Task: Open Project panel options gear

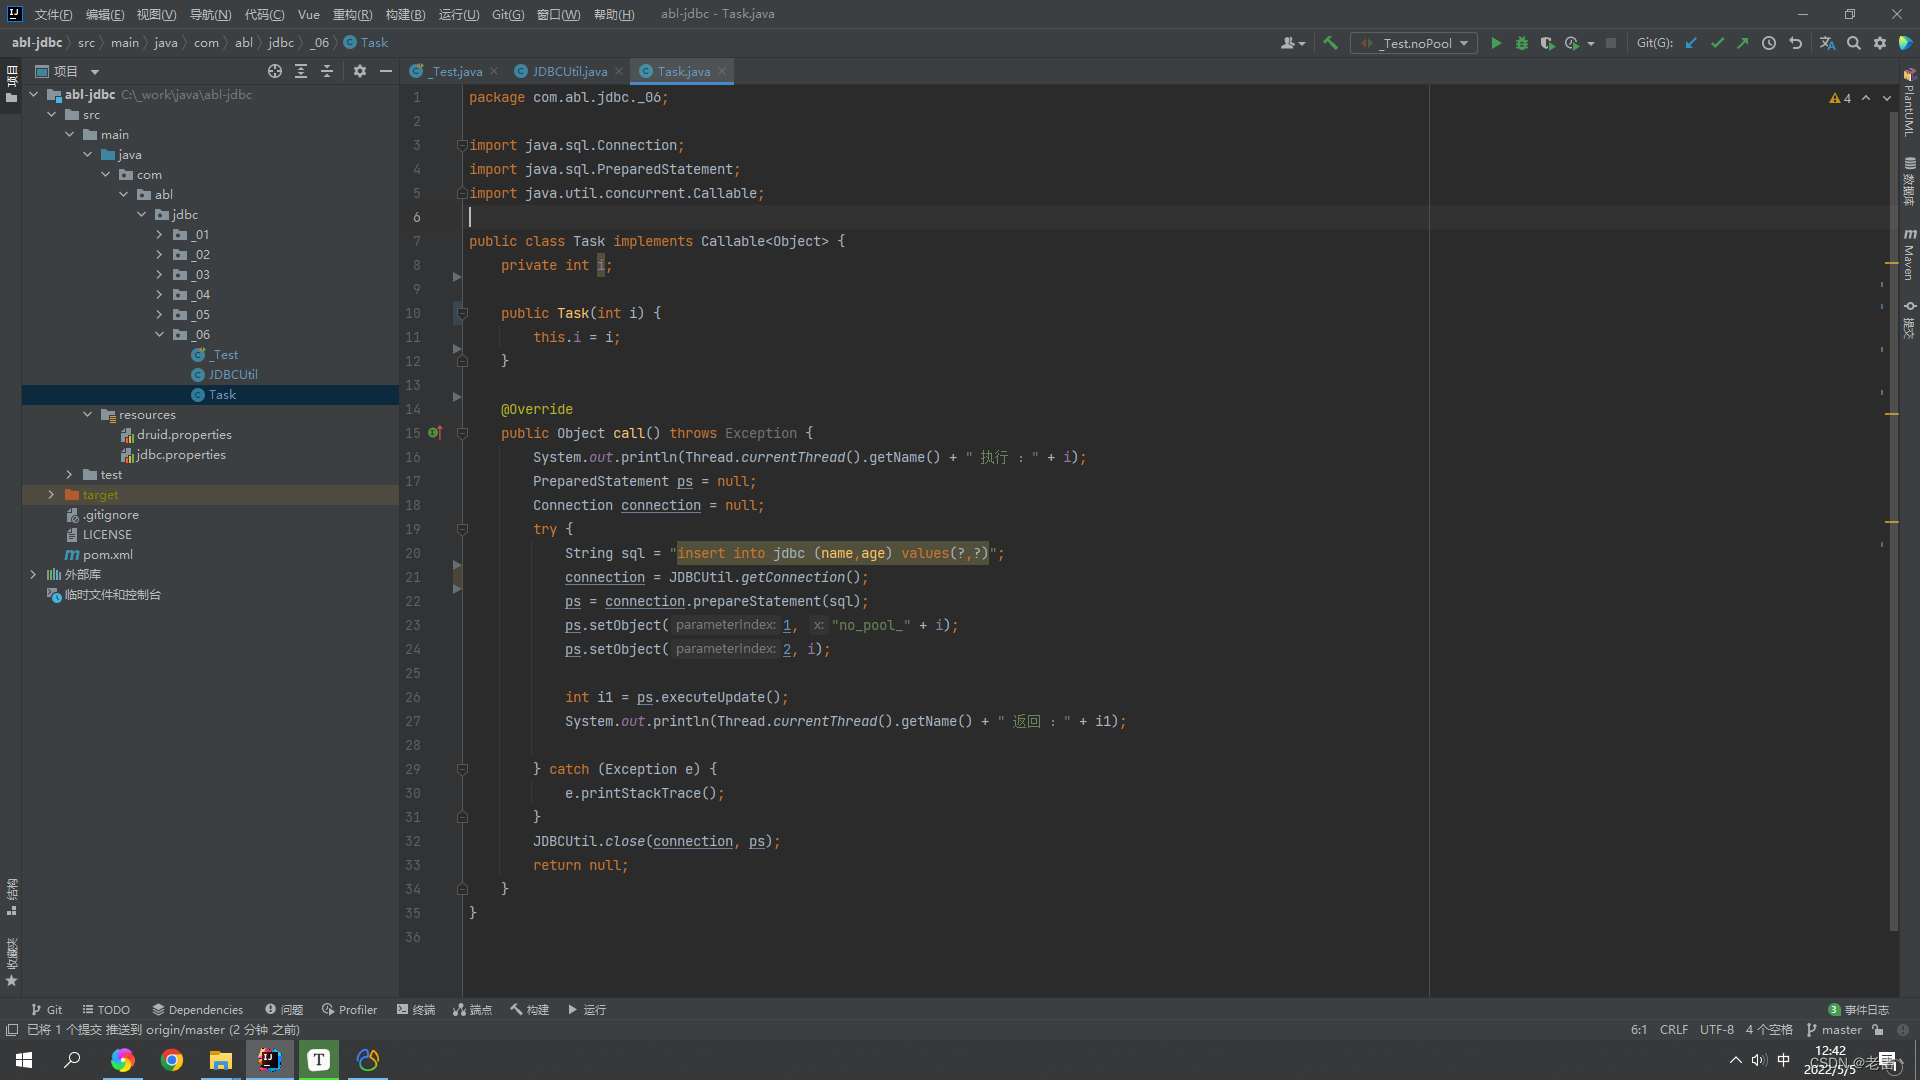Action: point(360,71)
